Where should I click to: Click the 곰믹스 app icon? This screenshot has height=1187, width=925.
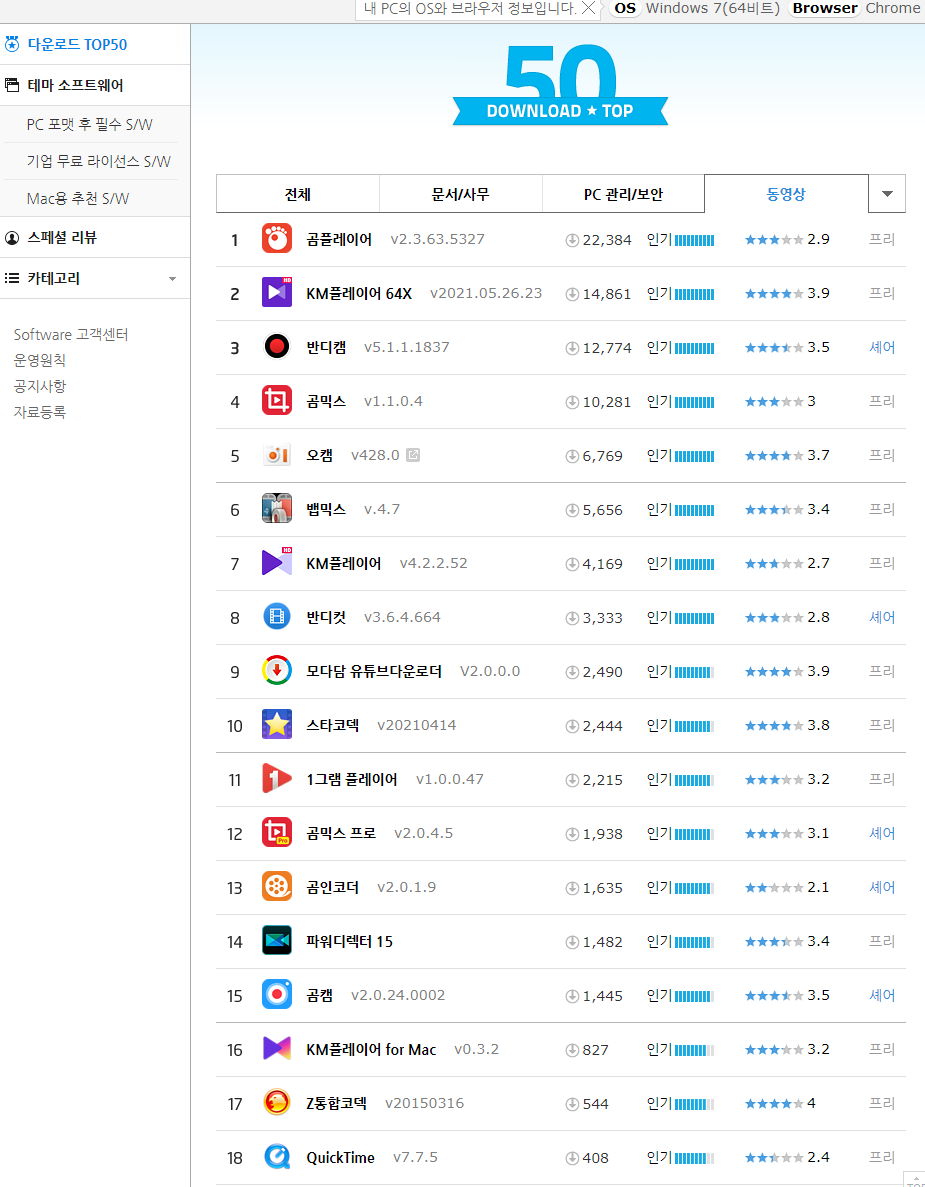(276, 400)
